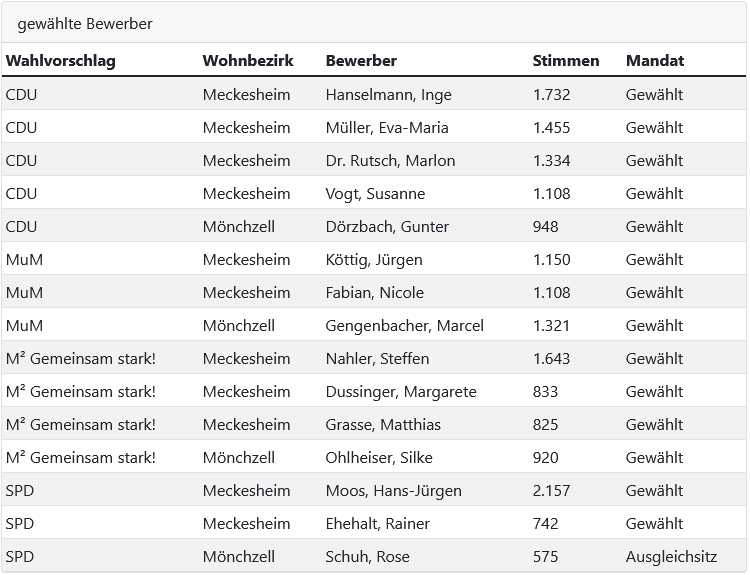The width and height of the screenshot is (750, 575).
Task: Select the Schuh, Rose entry
Action: click(368, 557)
